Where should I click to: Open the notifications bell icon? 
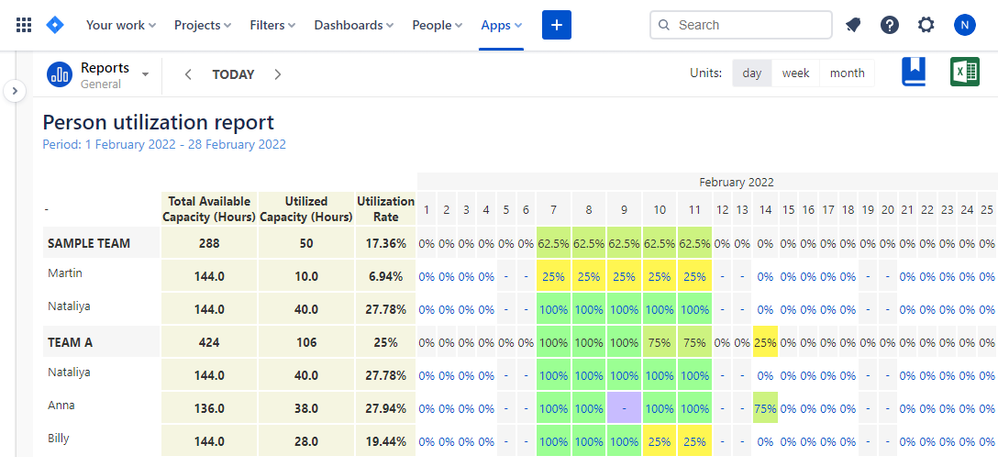(852, 25)
